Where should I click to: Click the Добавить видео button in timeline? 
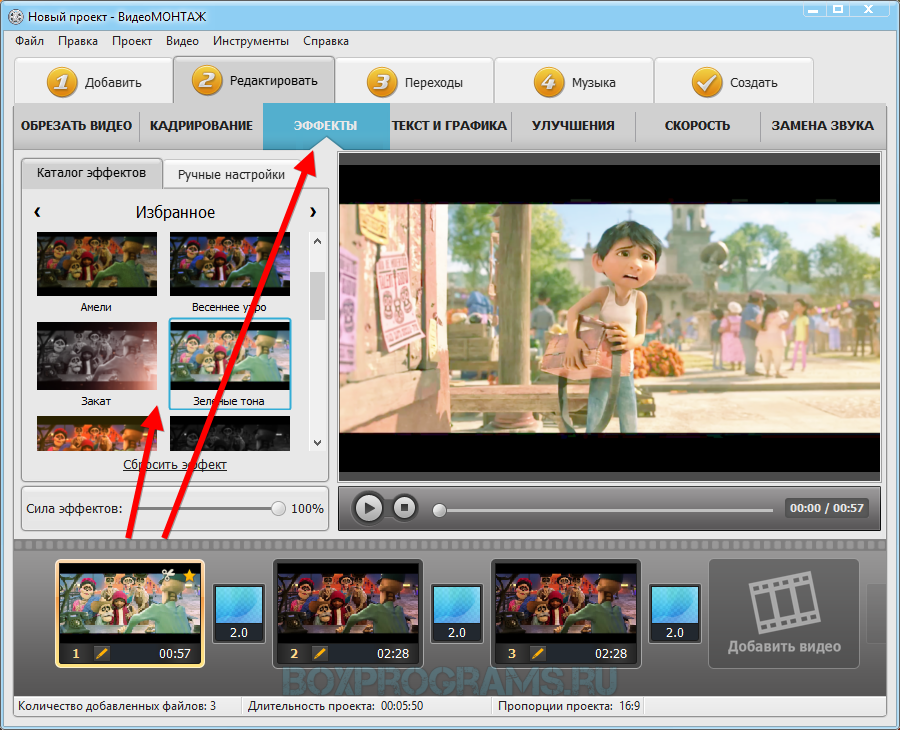(x=784, y=613)
